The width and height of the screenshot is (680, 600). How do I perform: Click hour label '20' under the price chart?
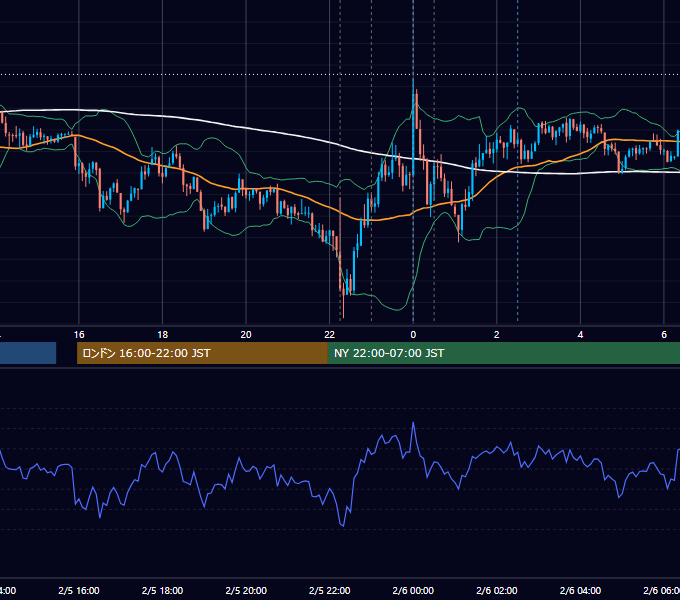pos(246,335)
